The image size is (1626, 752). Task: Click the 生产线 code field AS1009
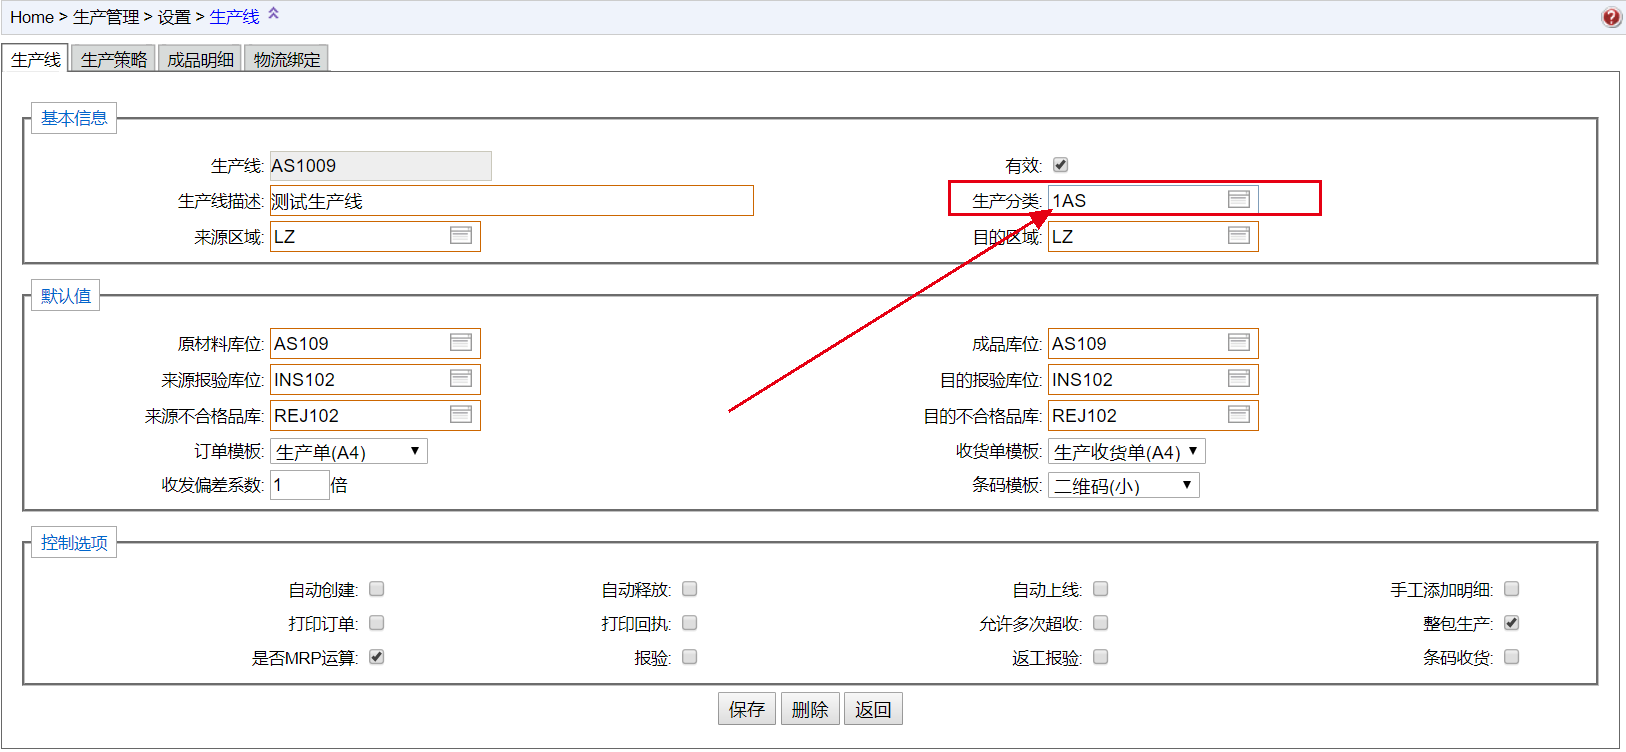381,166
